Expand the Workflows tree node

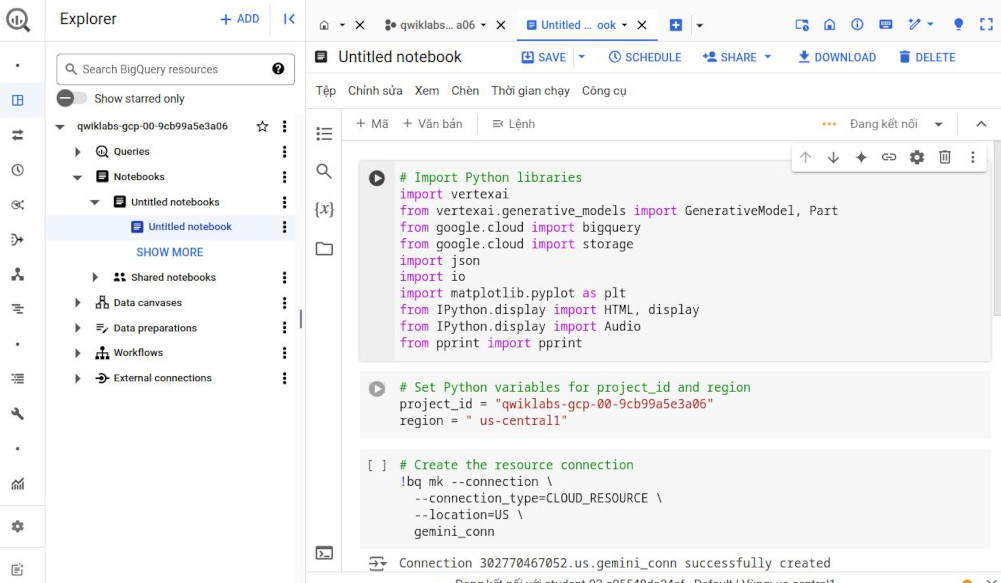click(x=77, y=353)
